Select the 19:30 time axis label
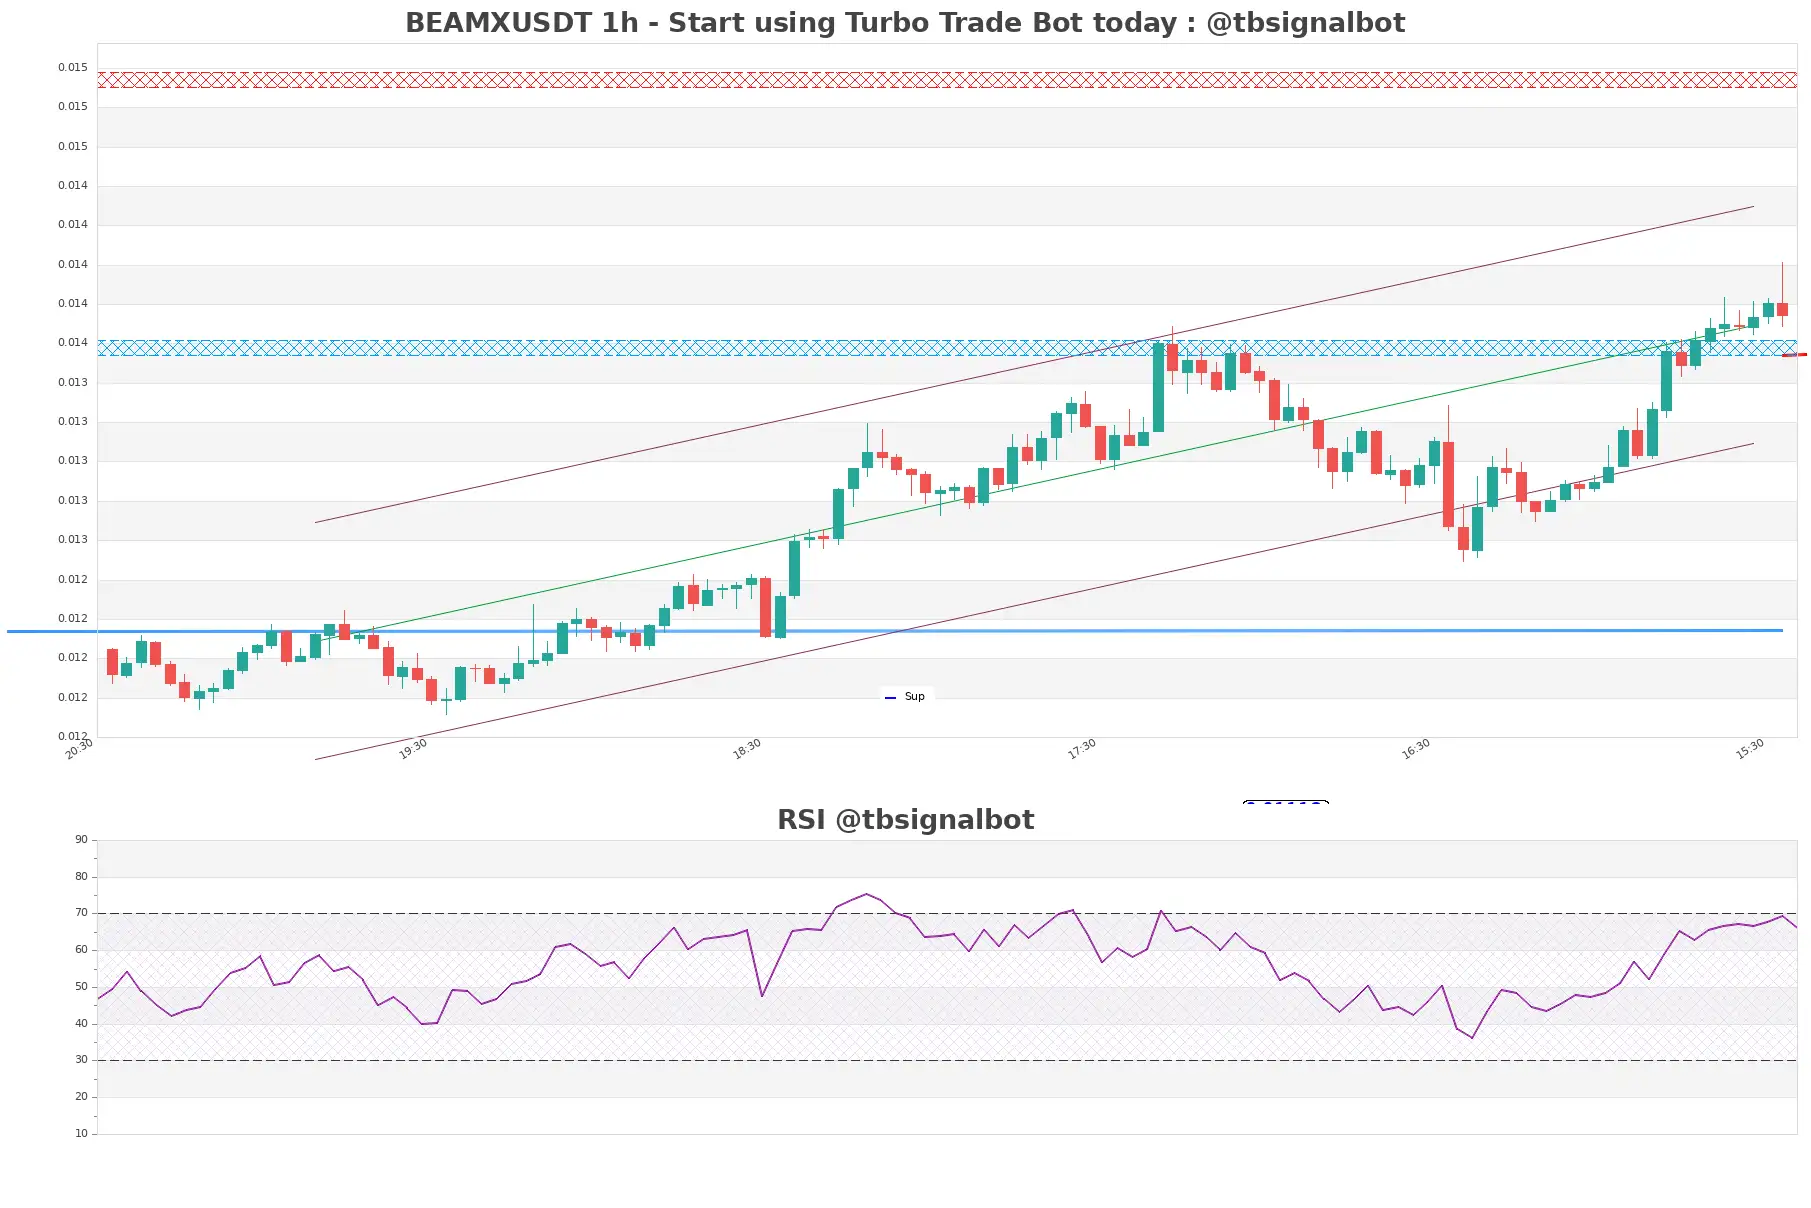 pyautogui.click(x=413, y=749)
